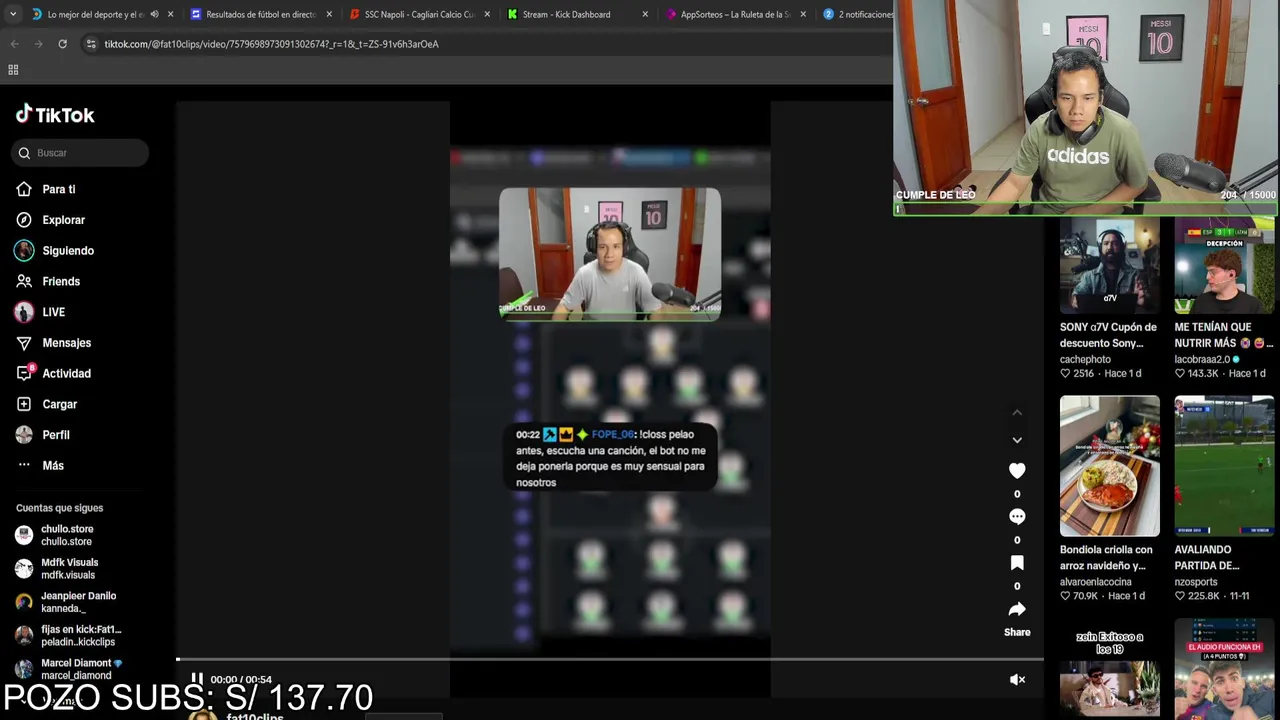Open the AVALIANDO PARTIDA DE video thumbnail
Image resolution: width=1280 pixels, height=720 pixels.
pos(1224,466)
